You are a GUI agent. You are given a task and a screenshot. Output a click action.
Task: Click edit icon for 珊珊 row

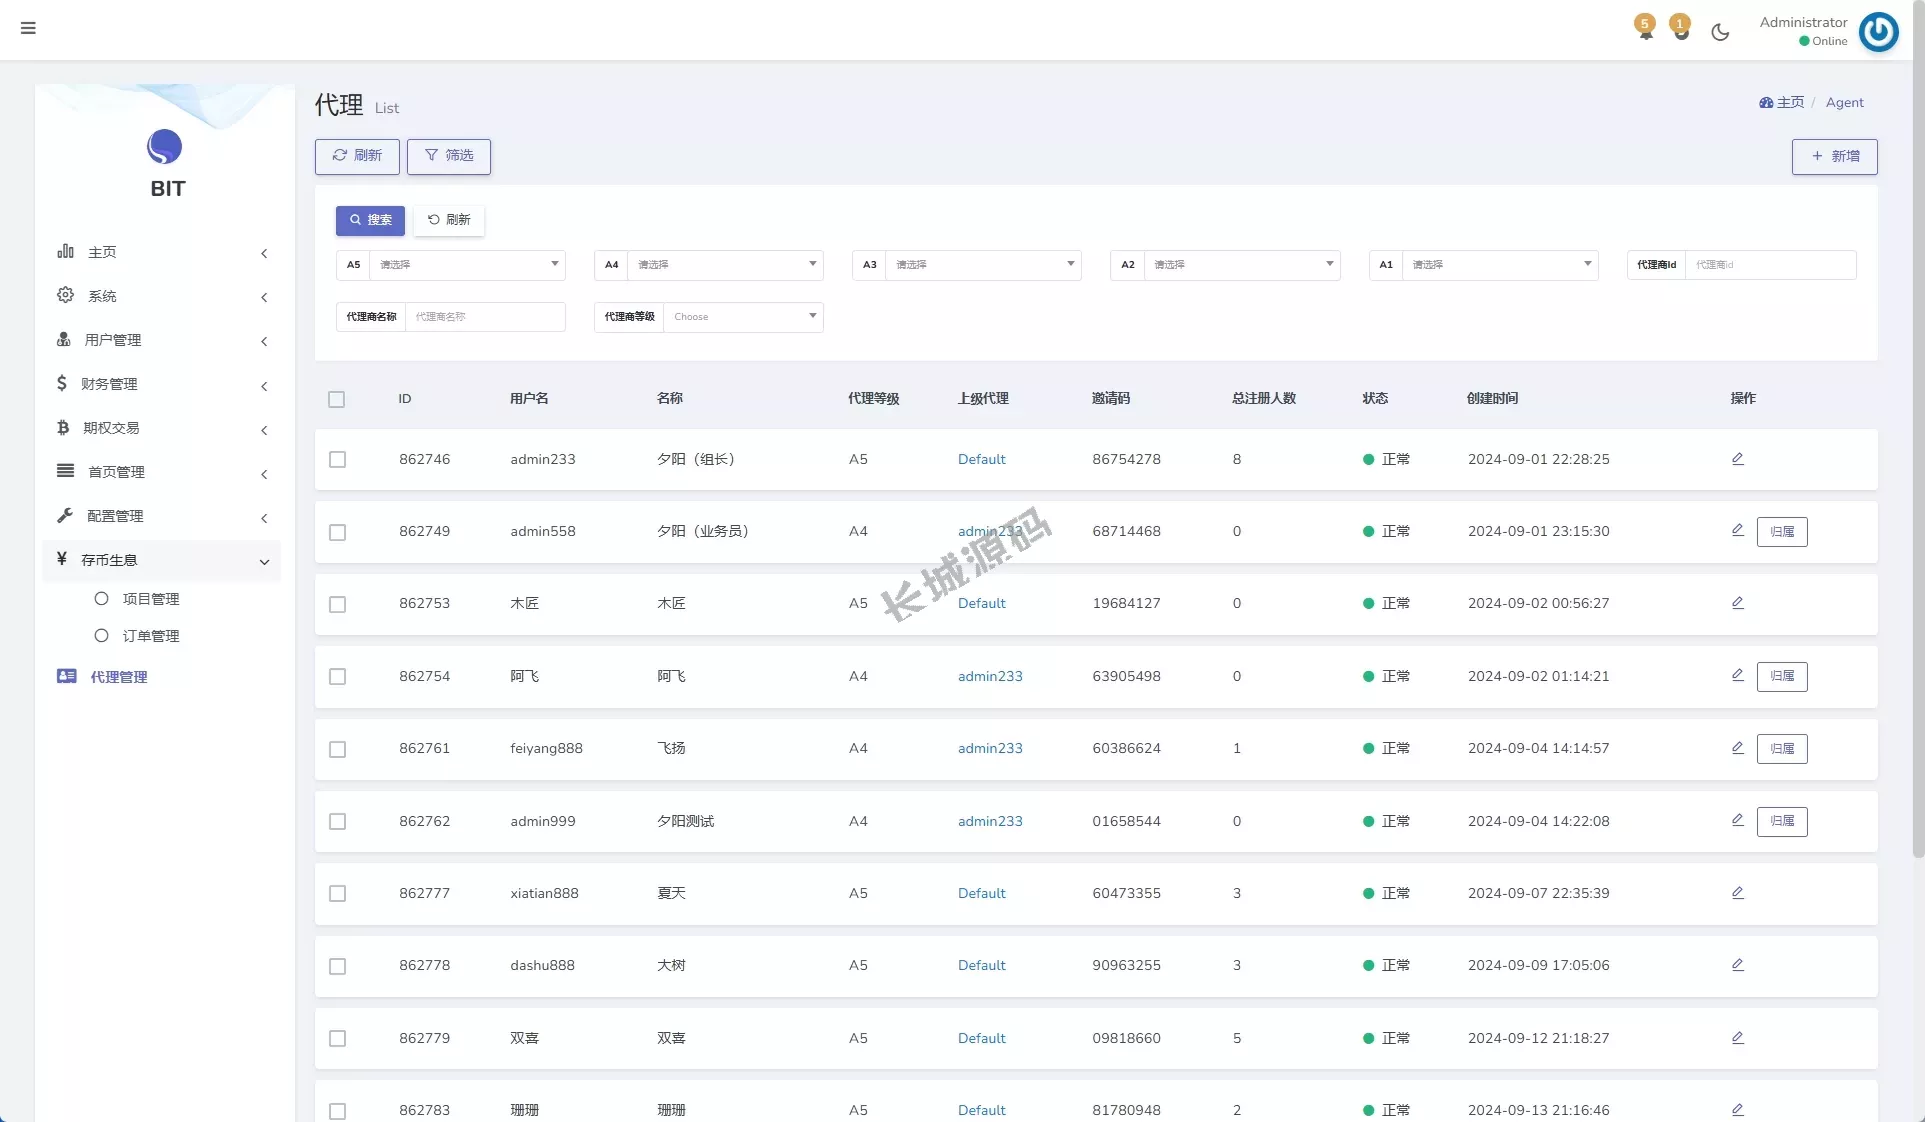pyautogui.click(x=1738, y=1110)
